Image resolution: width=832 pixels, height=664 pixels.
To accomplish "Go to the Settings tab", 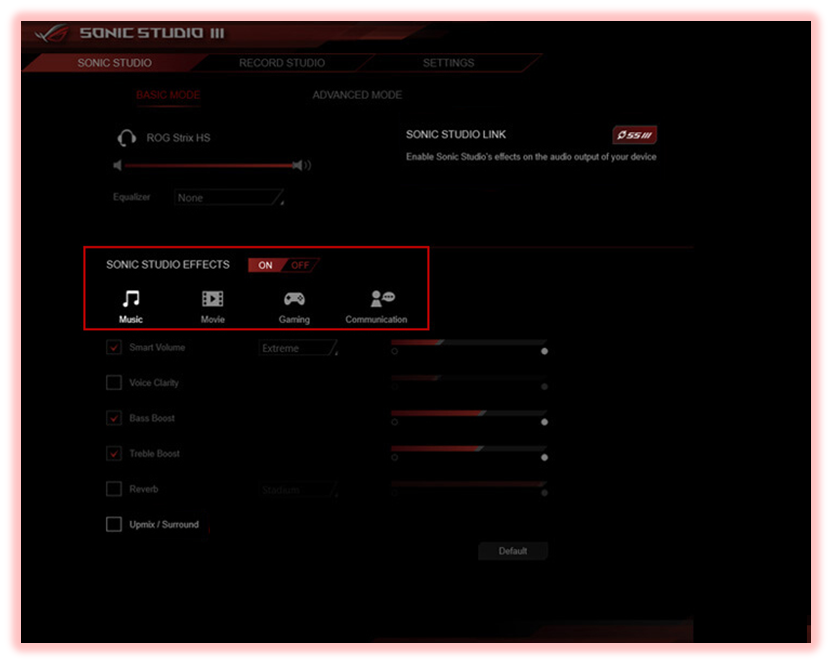I will click(x=448, y=63).
